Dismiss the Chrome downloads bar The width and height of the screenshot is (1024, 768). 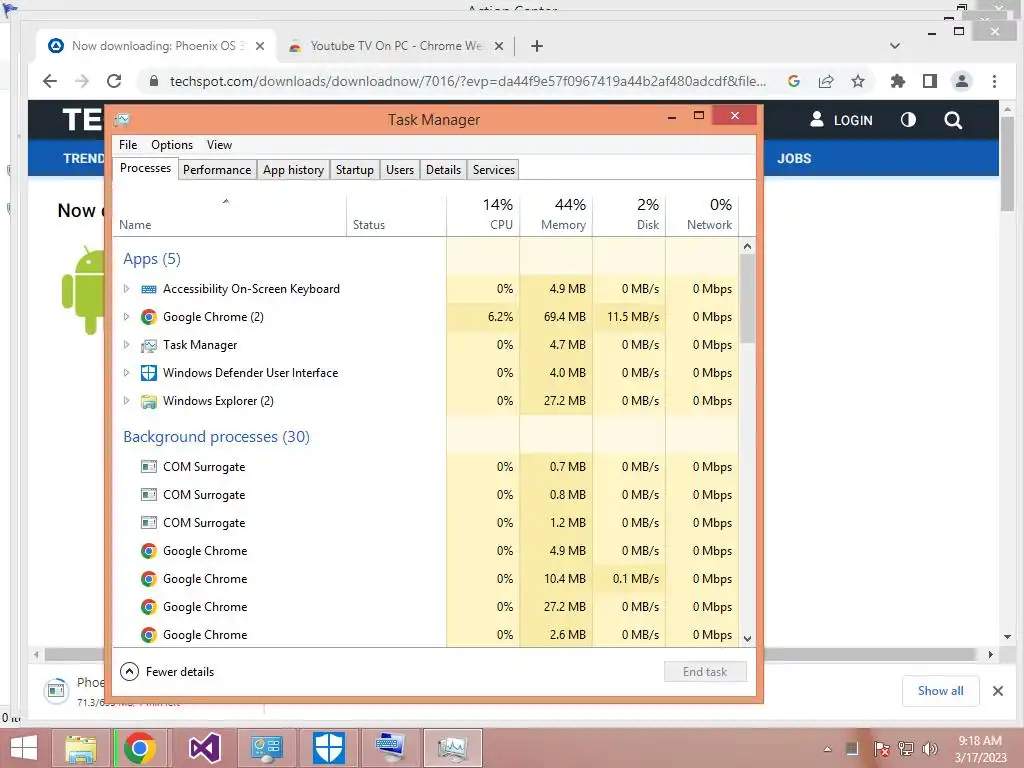pyautogui.click(x=998, y=691)
